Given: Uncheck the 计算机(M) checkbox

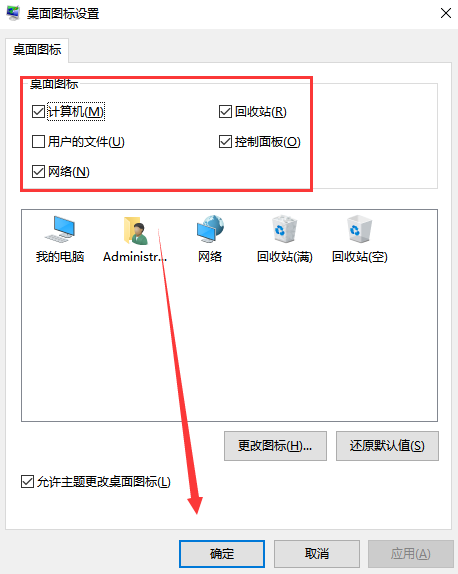Looking at the screenshot, I should pos(38,112).
